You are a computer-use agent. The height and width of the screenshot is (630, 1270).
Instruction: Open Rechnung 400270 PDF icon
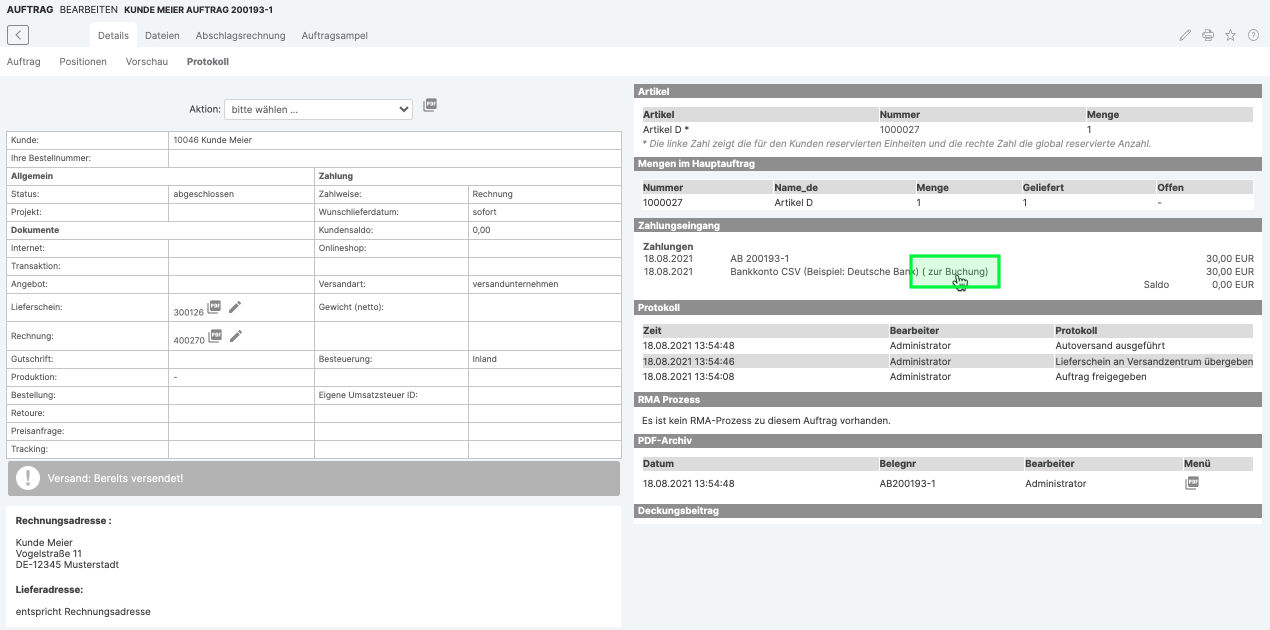[214, 336]
